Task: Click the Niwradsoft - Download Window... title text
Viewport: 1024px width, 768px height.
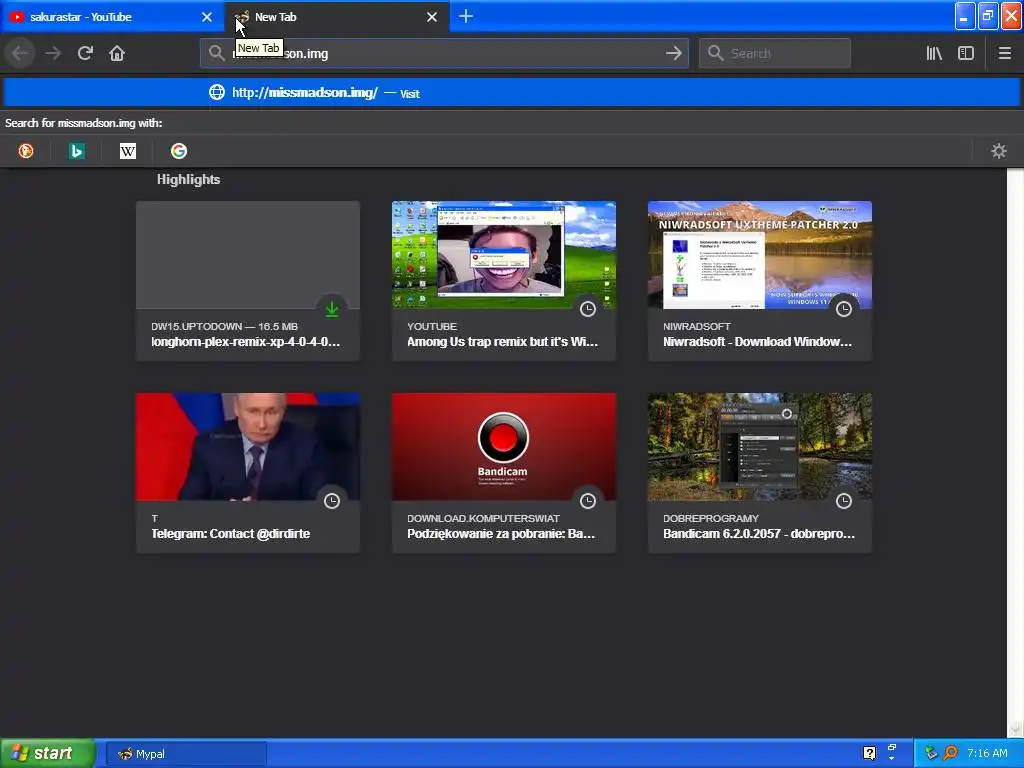Action: [x=757, y=342]
